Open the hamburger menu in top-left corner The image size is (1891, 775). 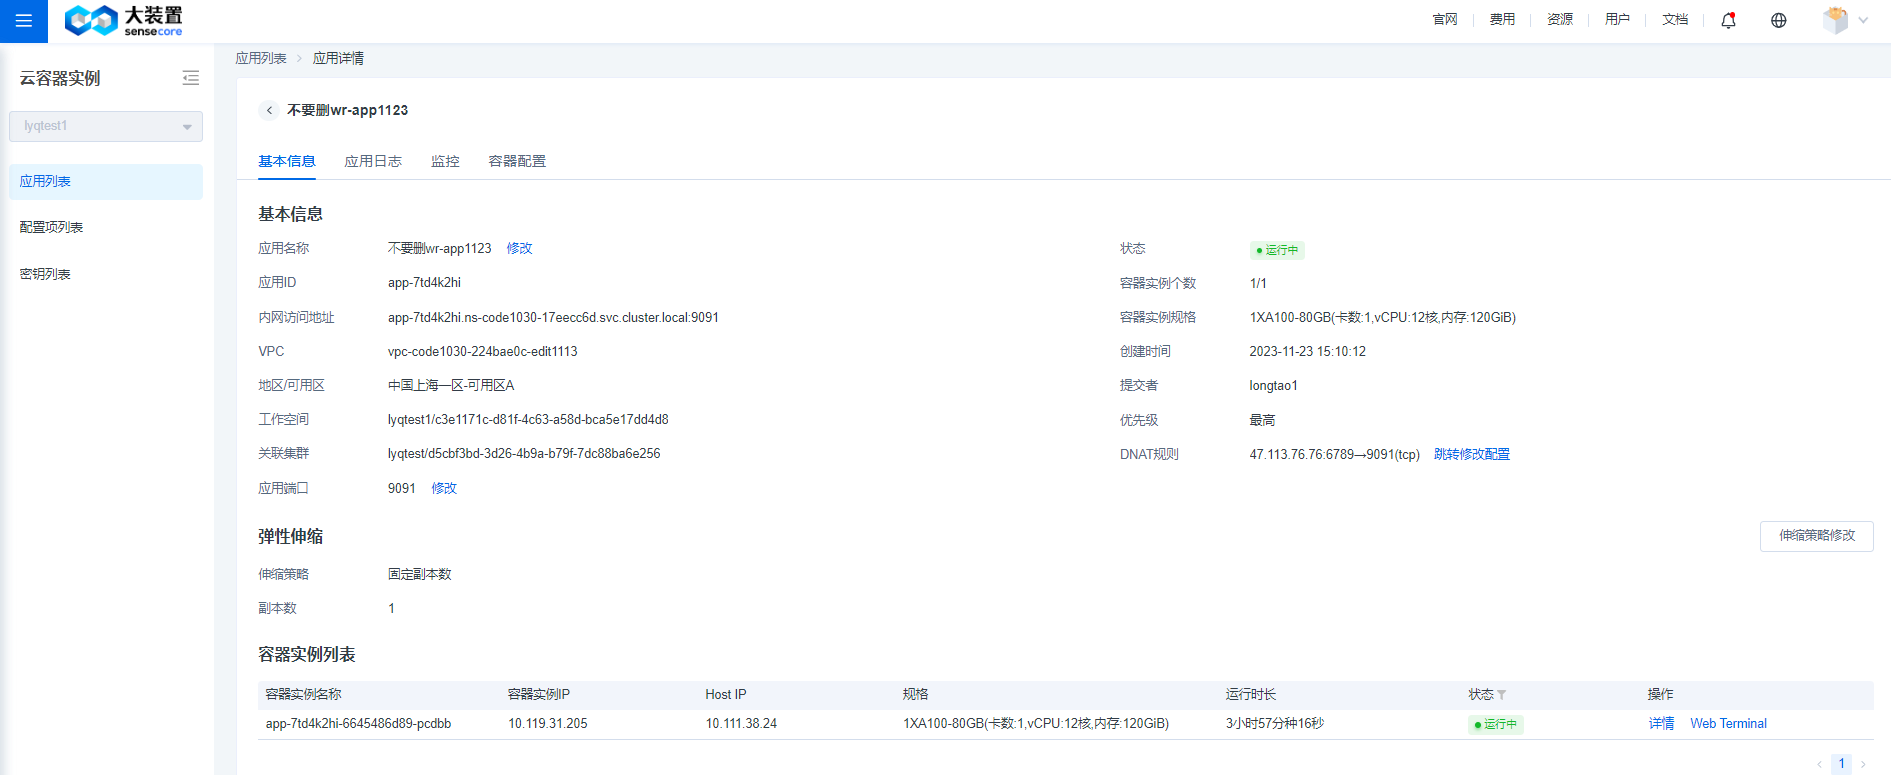pos(23,21)
